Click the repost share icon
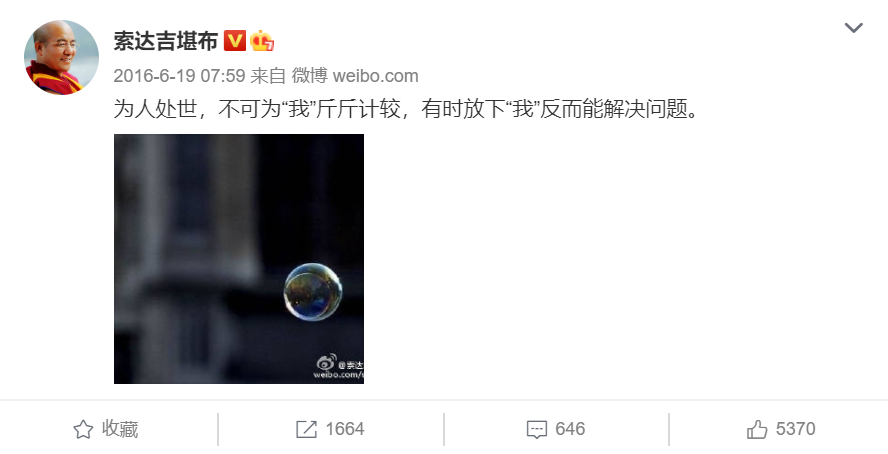Viewport: 888px width, 454px height. tap(306, 430)
